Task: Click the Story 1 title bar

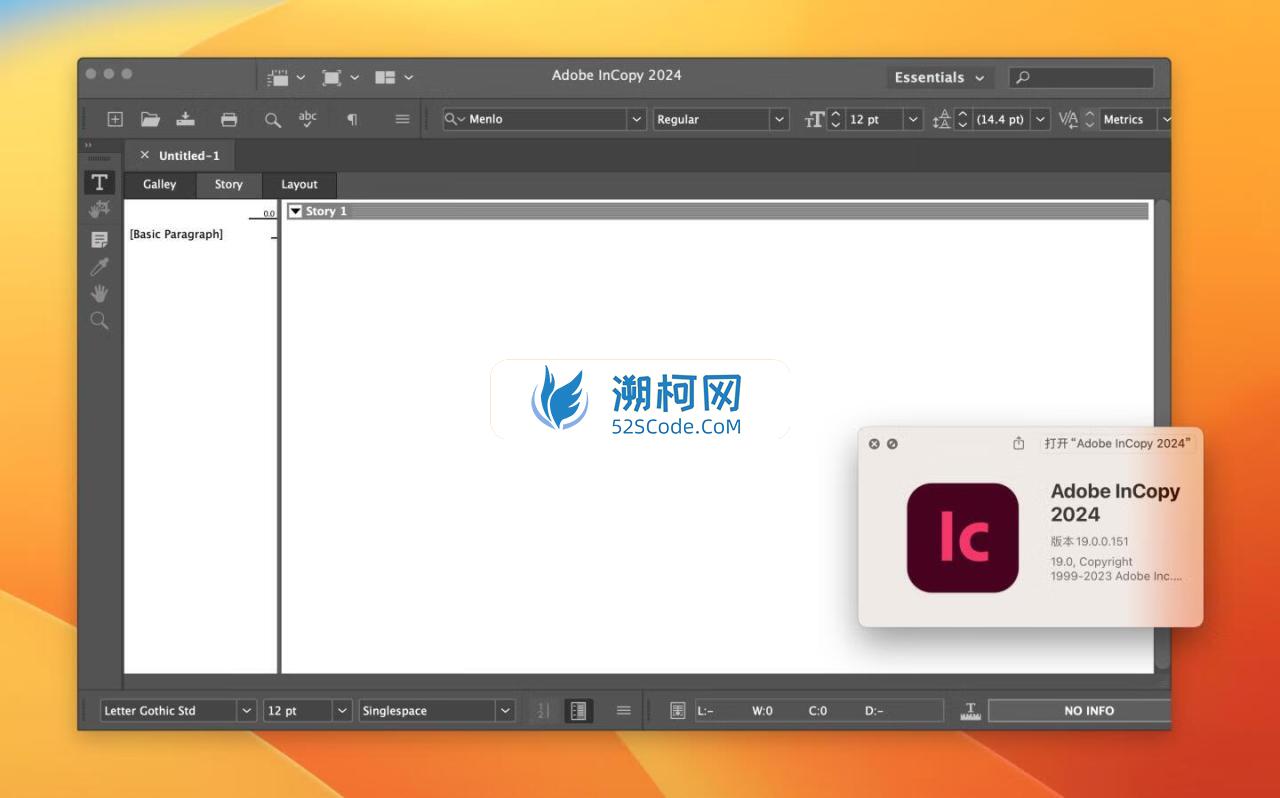Action: pos(717,211)
